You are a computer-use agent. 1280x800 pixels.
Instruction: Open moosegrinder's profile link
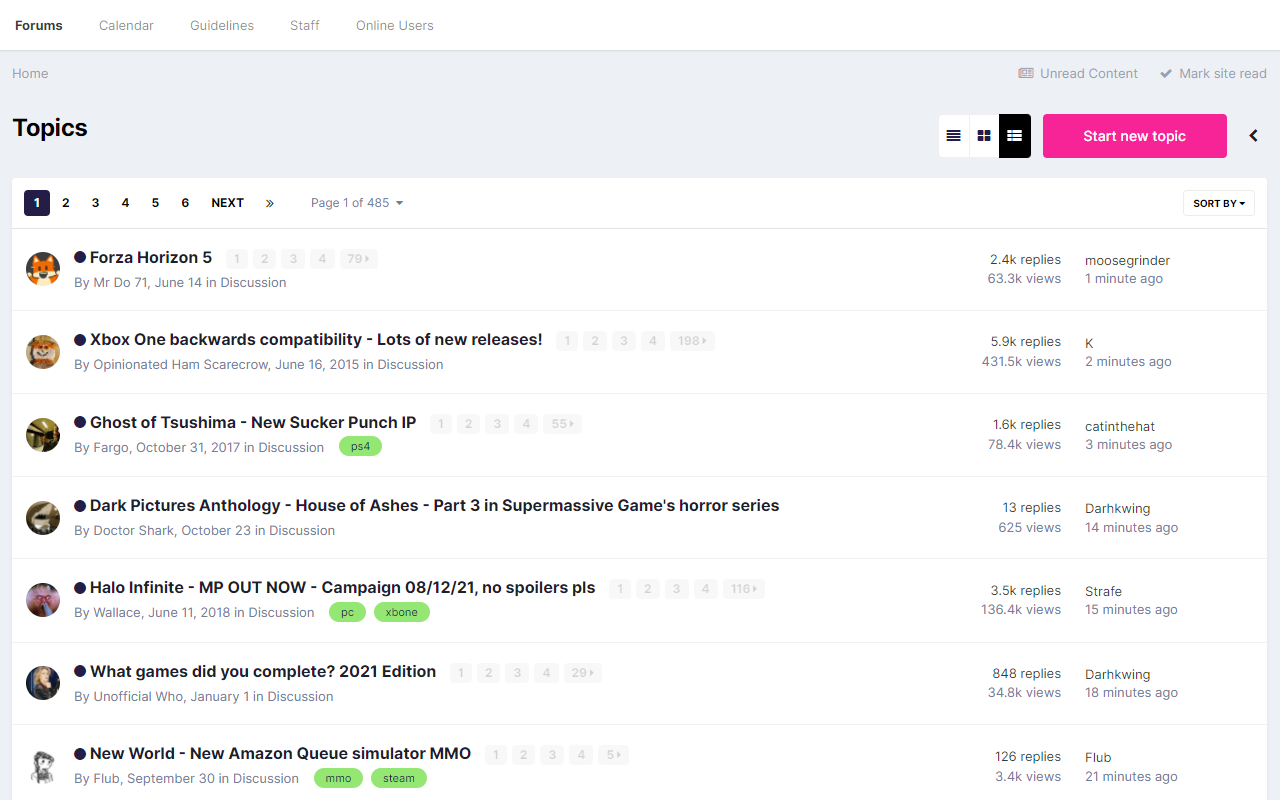pos(1127,260)
